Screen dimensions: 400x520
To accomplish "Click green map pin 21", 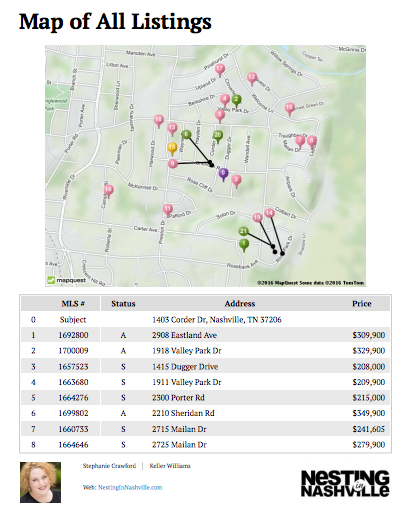I will click(243, 231).
